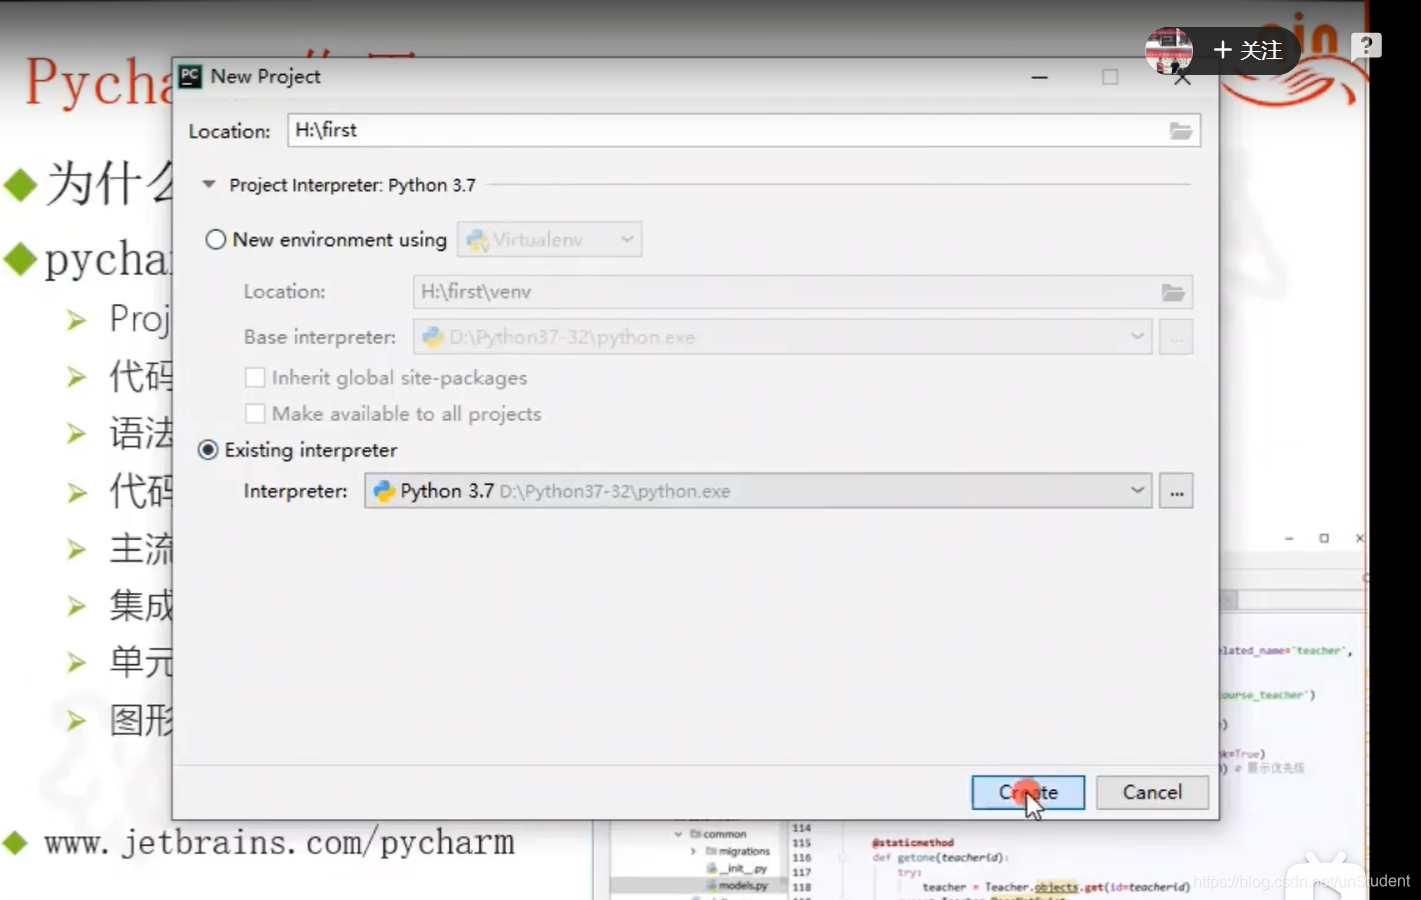The height and width of the screenshot is (900, 1421).
Task: Click the 'Project Interpreter: Python 3.7' heading
Action: coord(352,185)
